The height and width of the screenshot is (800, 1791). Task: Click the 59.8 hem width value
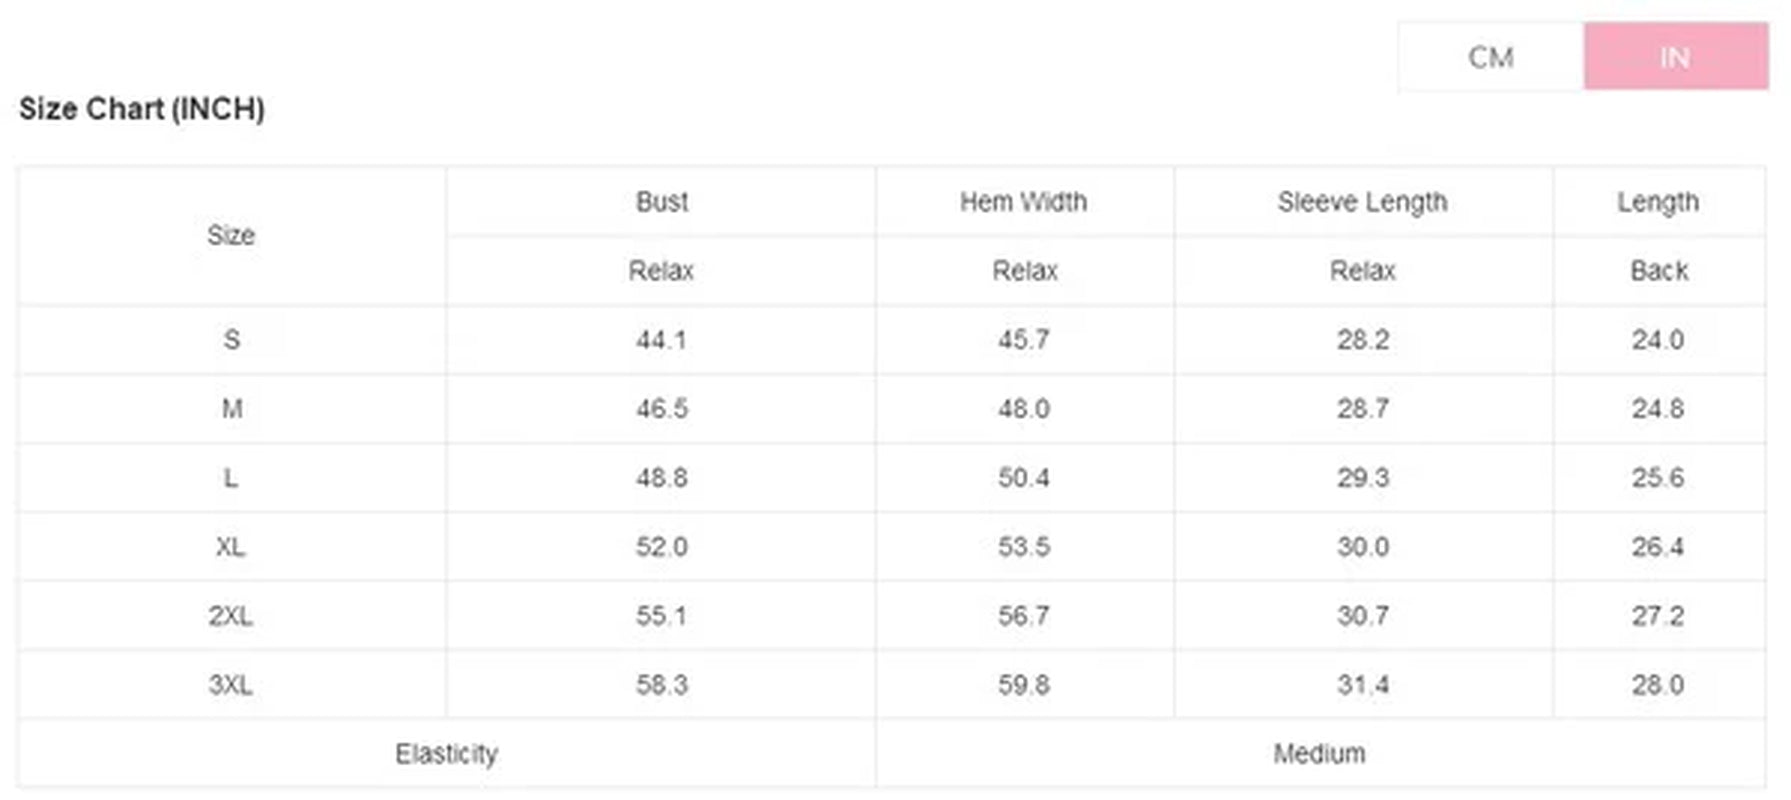point(1024,685)
